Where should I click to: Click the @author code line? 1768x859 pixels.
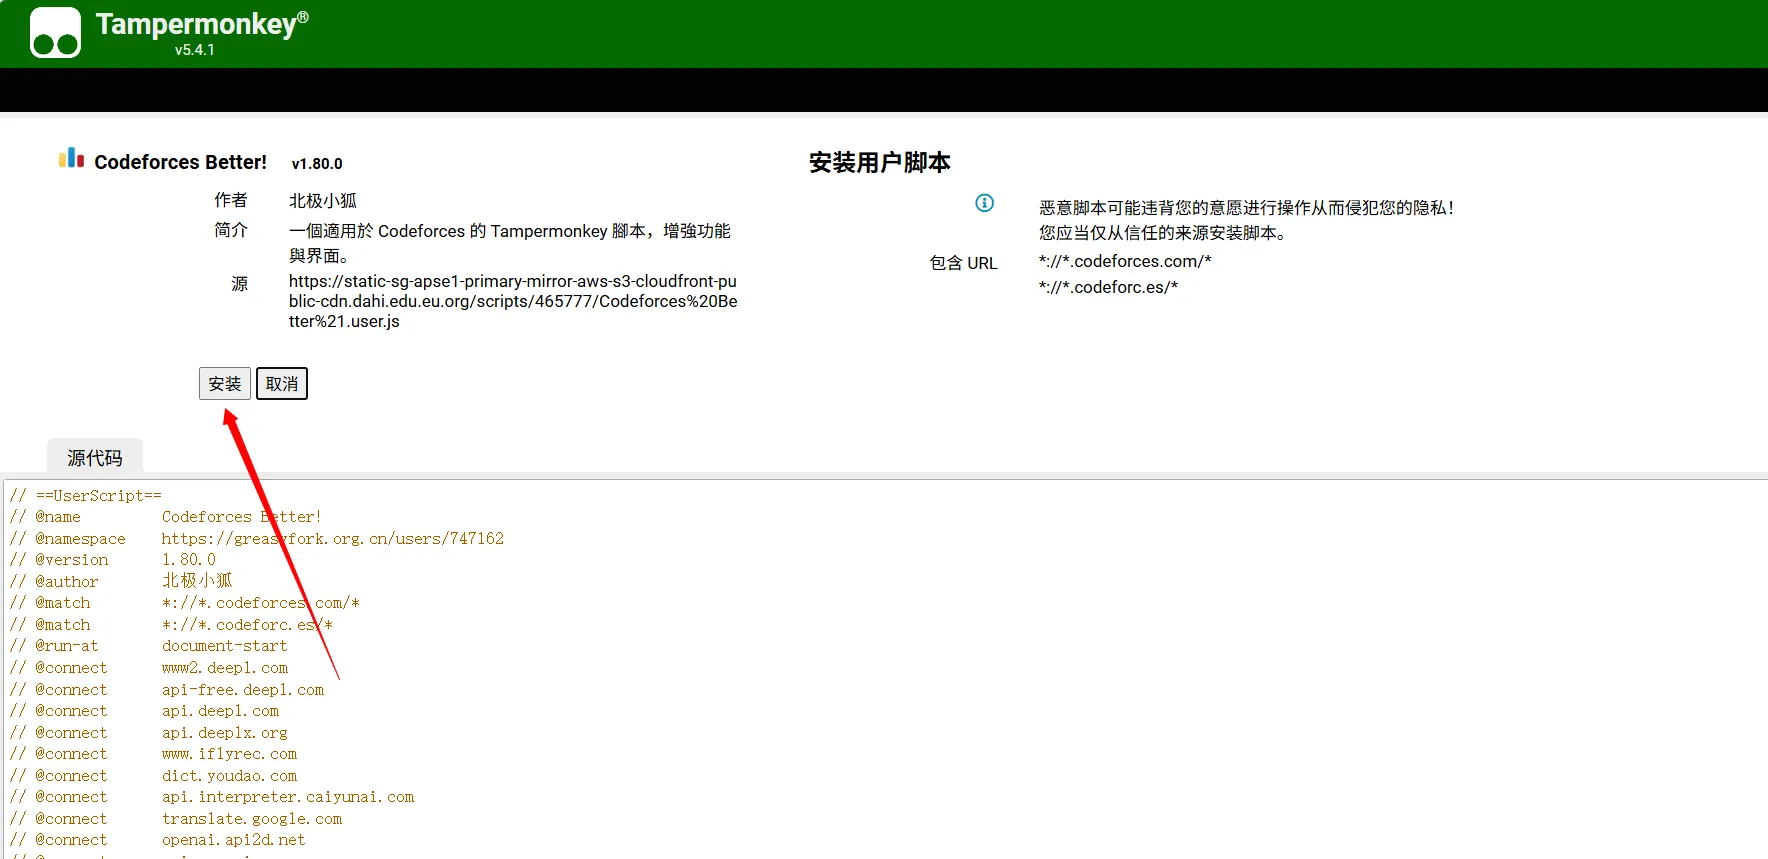(121, 581)
